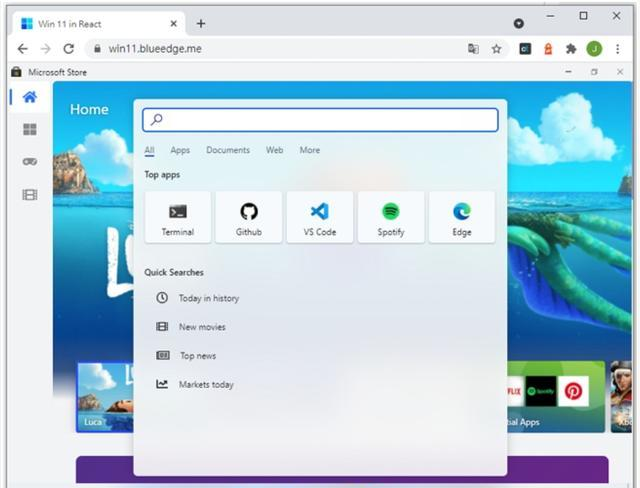Open Edge browser tile
640x488 pixels.
(462, 217)
